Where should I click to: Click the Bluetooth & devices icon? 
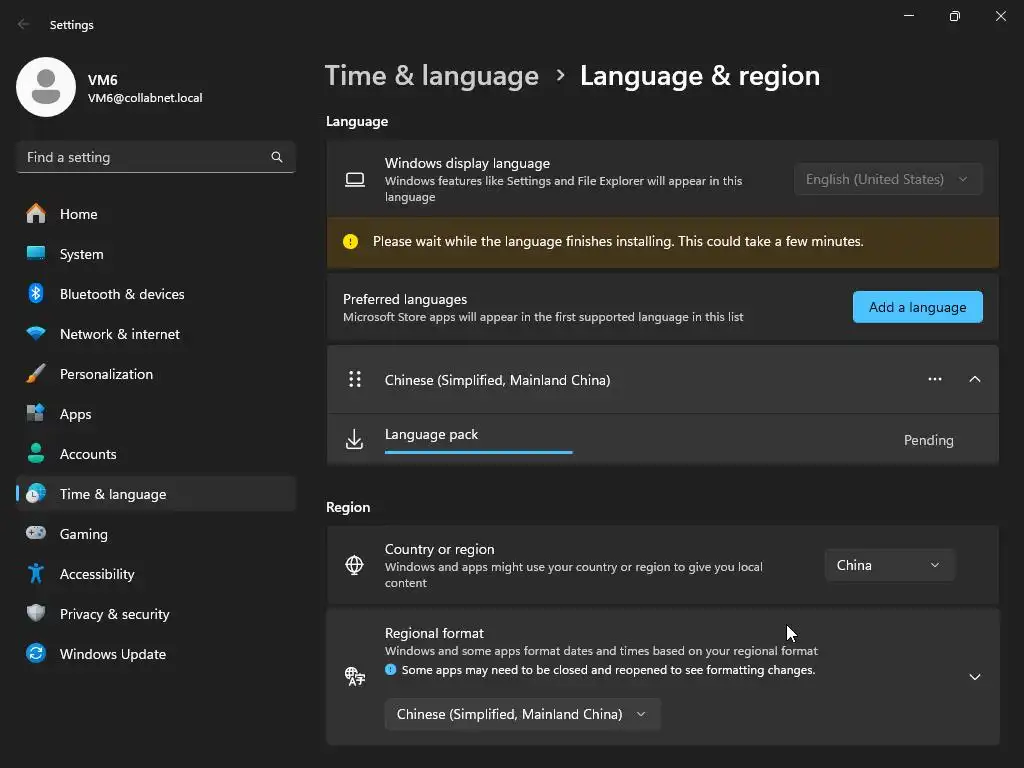[36, 294]
